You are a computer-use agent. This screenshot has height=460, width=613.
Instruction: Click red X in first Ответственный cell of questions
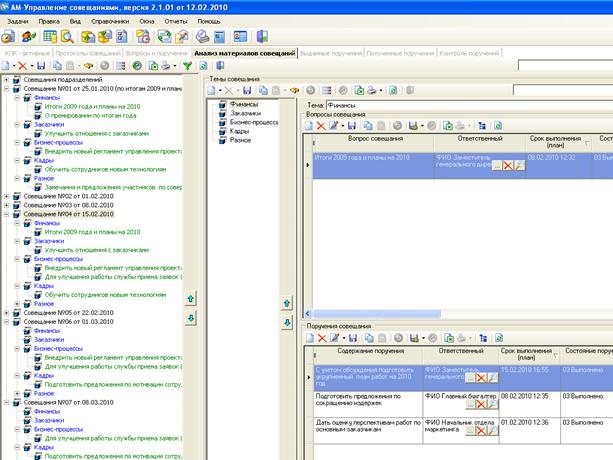click(x=508, y=165)
